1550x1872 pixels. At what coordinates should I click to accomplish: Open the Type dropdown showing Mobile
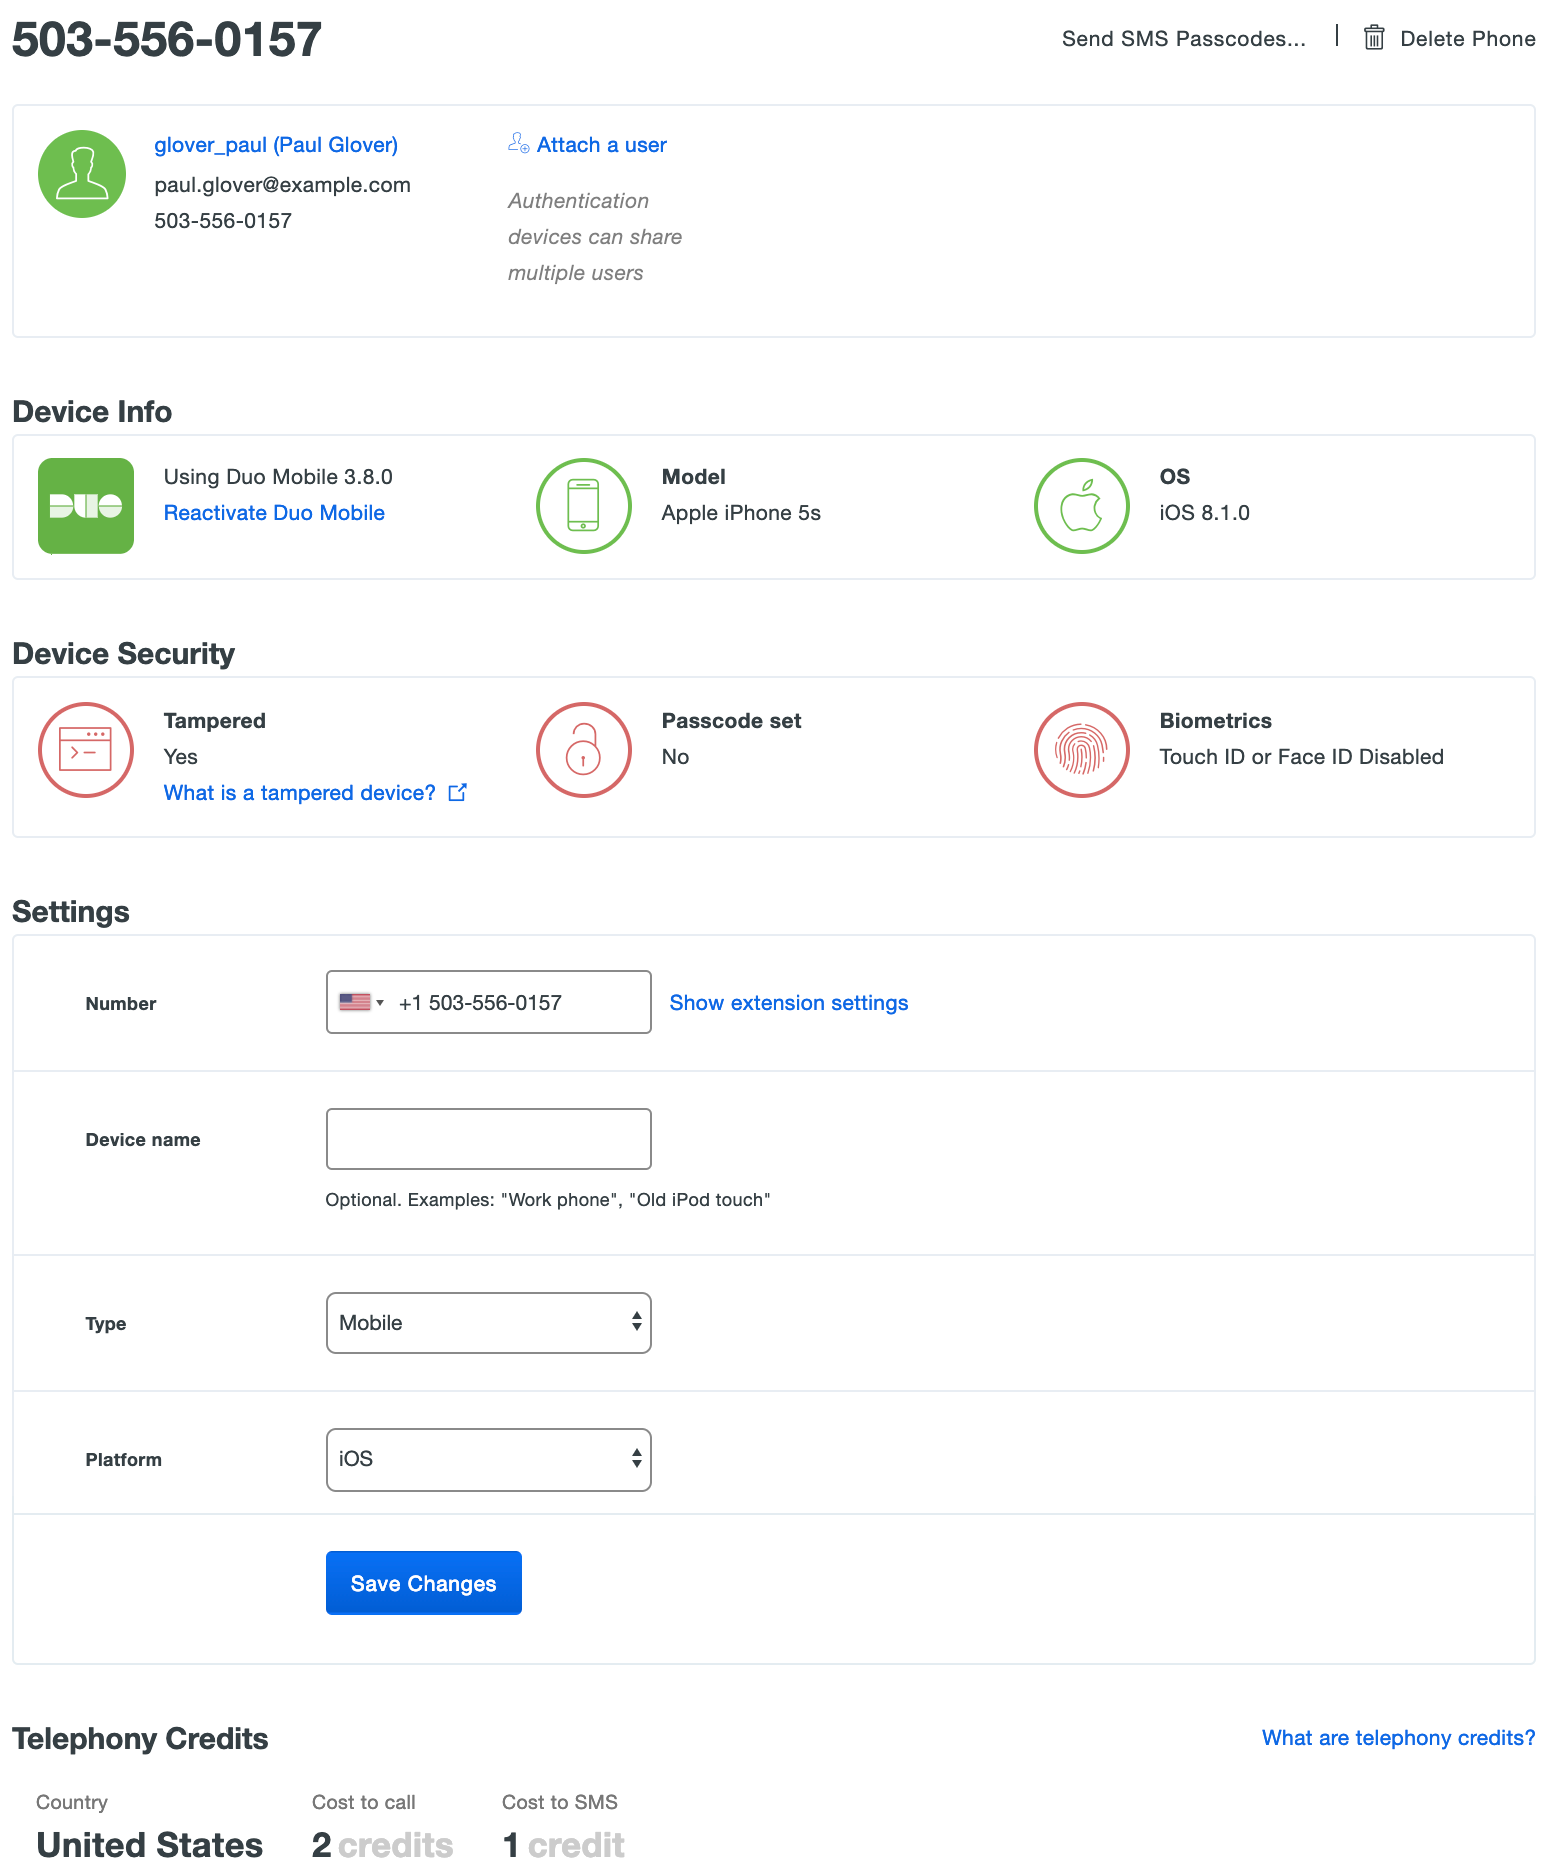point(488,1323)
